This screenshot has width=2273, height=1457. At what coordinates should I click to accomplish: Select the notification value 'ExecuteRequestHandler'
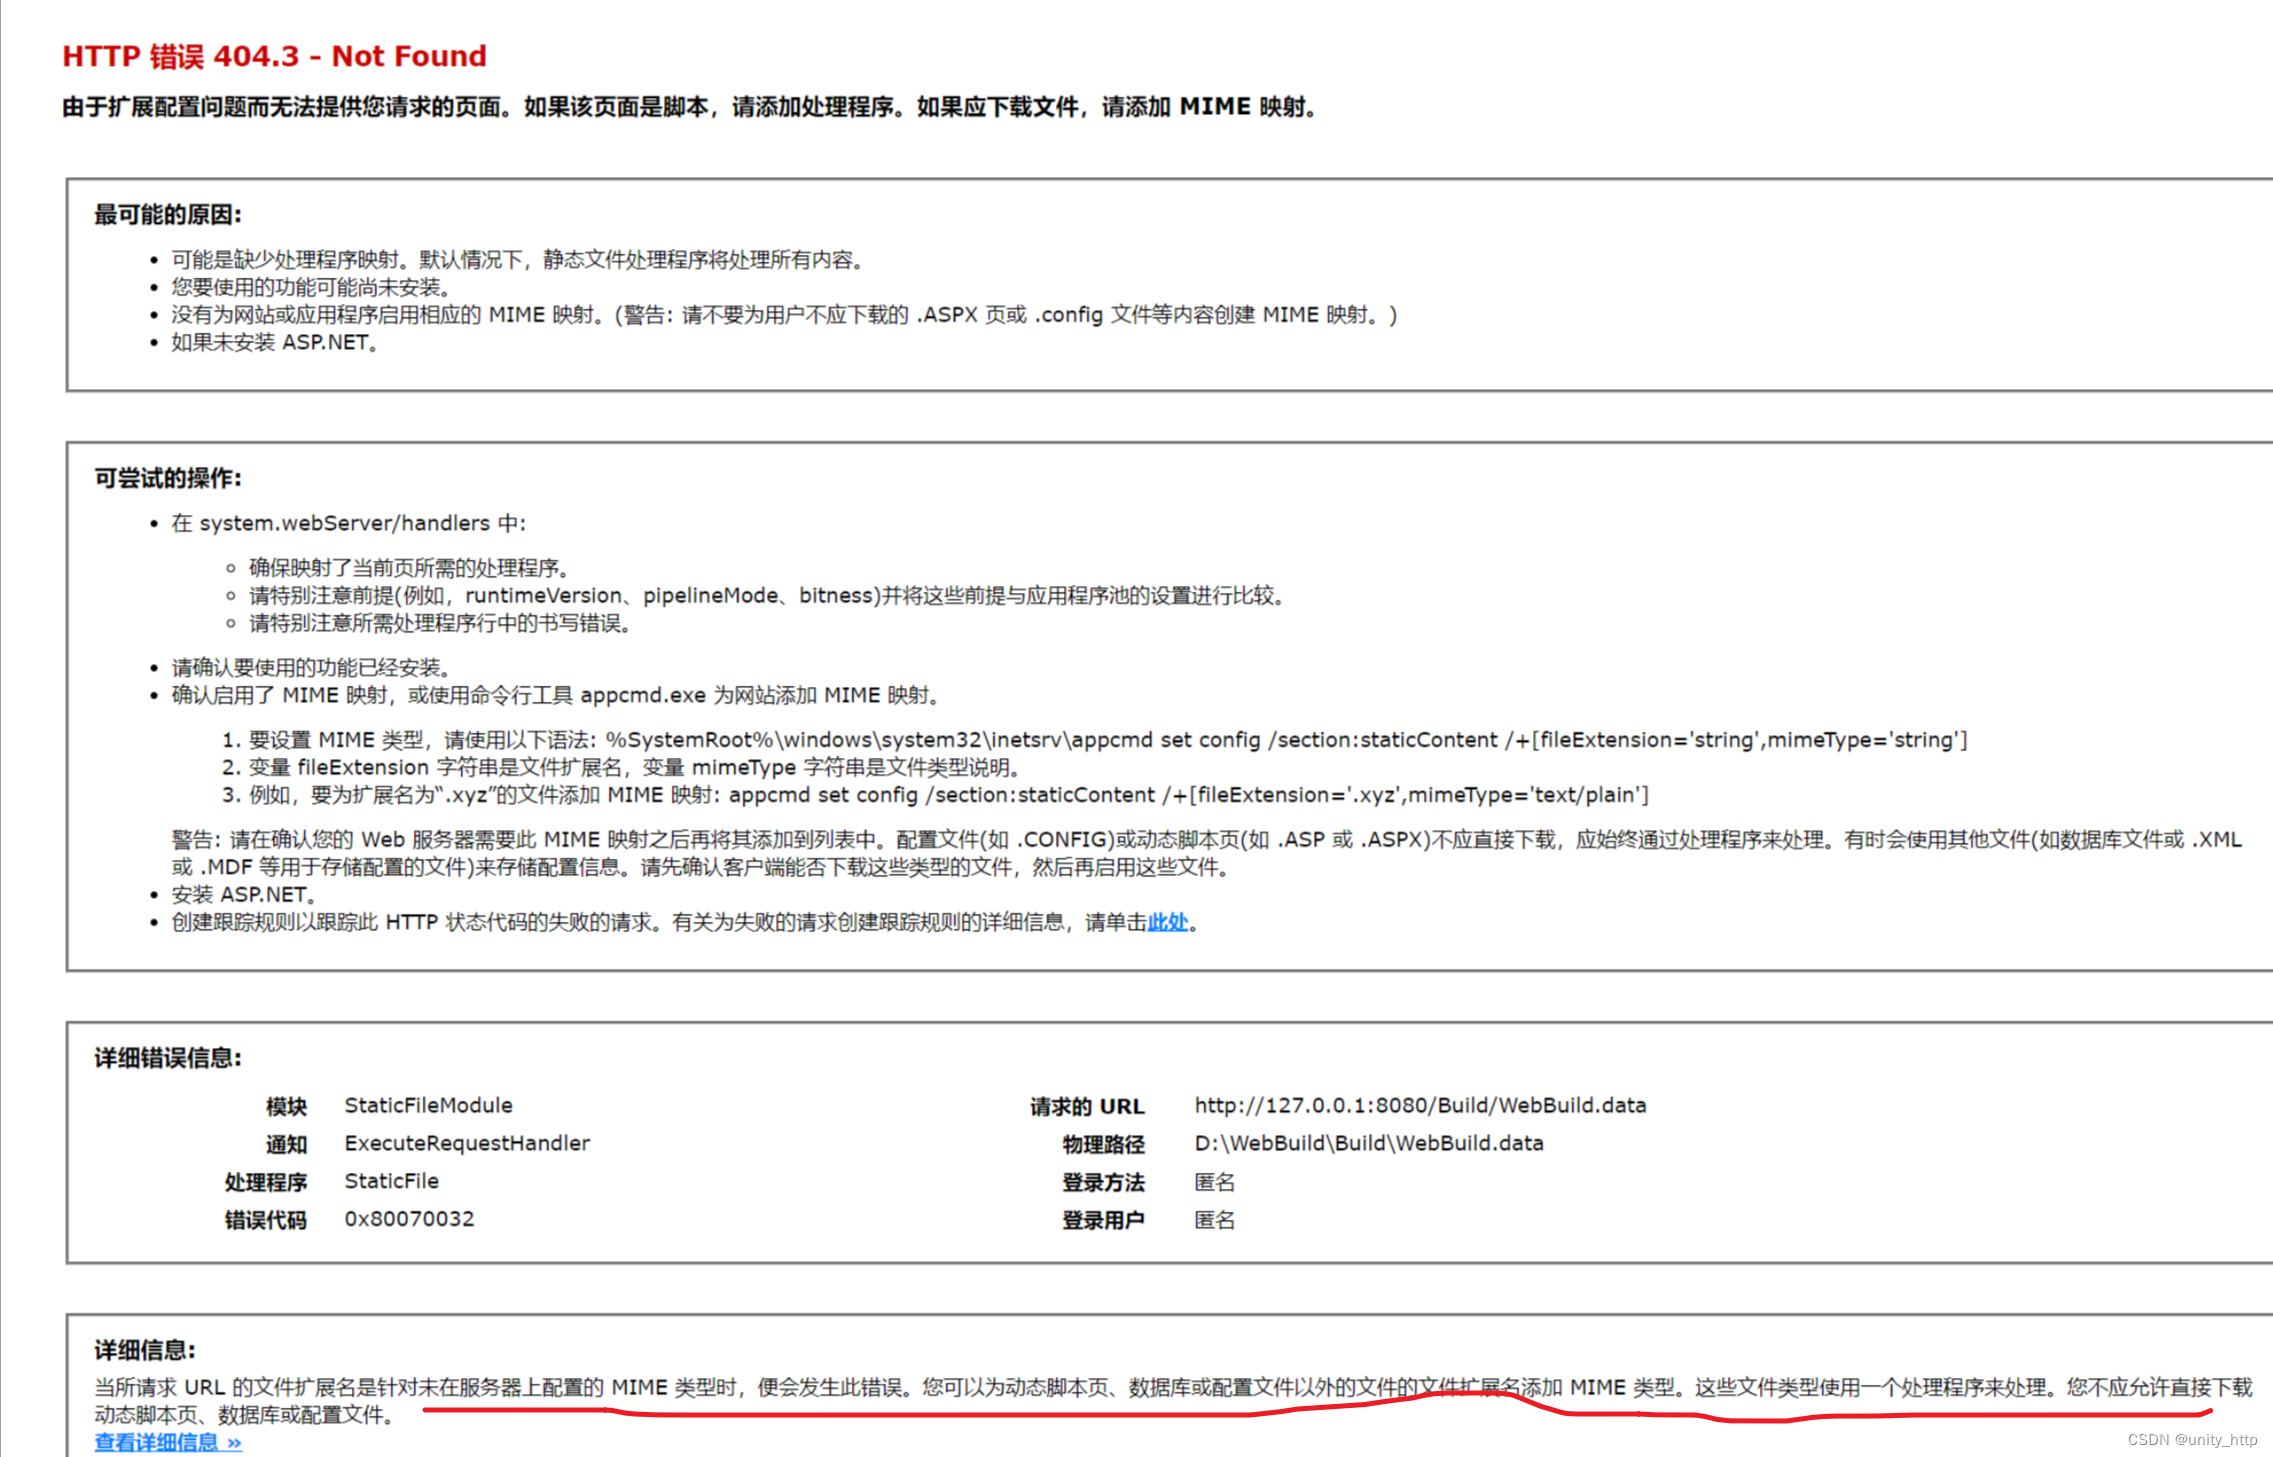(x=467, y=1143)
